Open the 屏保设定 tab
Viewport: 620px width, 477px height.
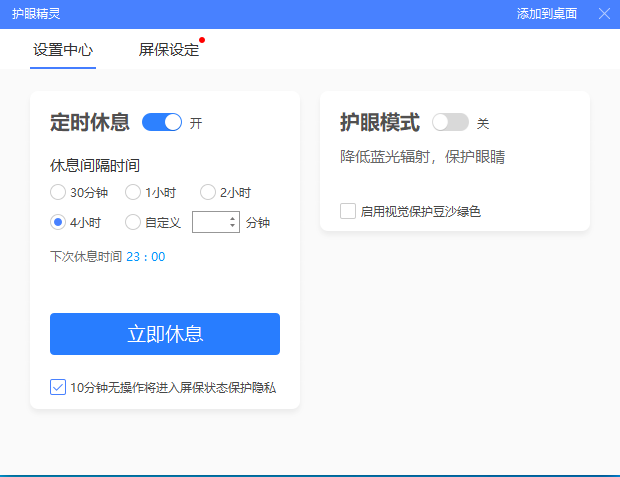[x=168, y=50]
